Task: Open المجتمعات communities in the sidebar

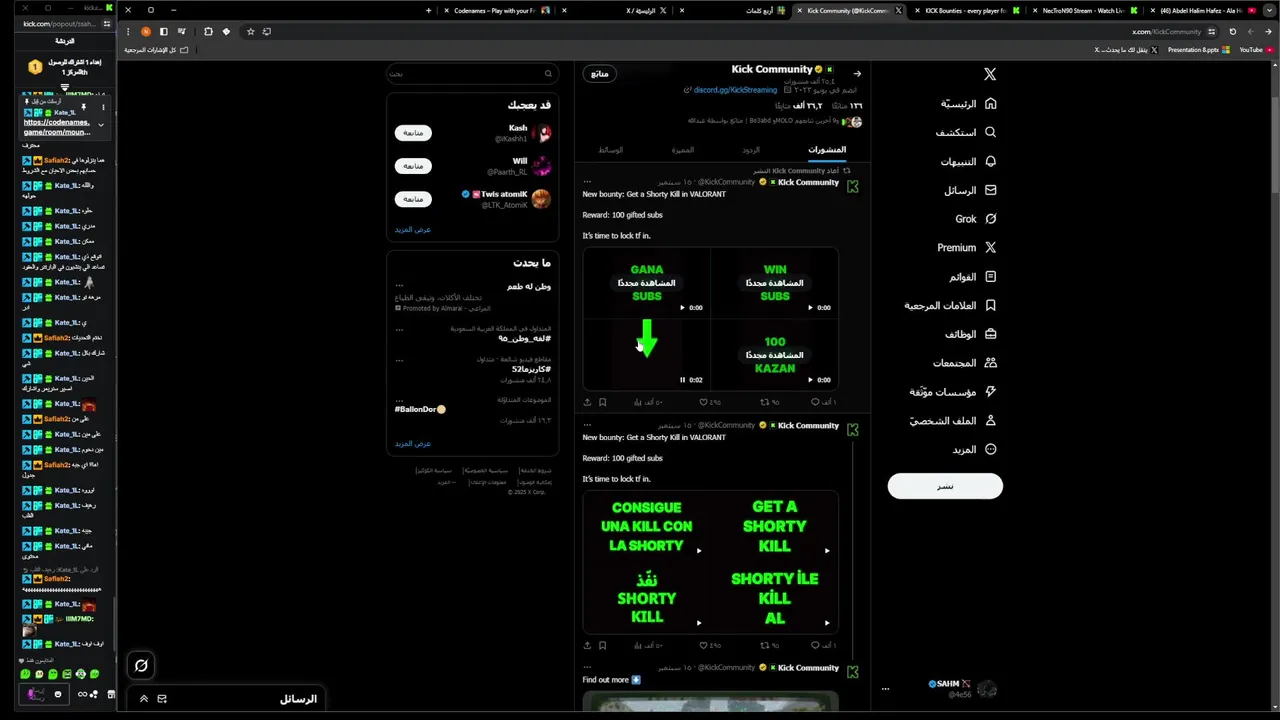Action: [965, 363]
